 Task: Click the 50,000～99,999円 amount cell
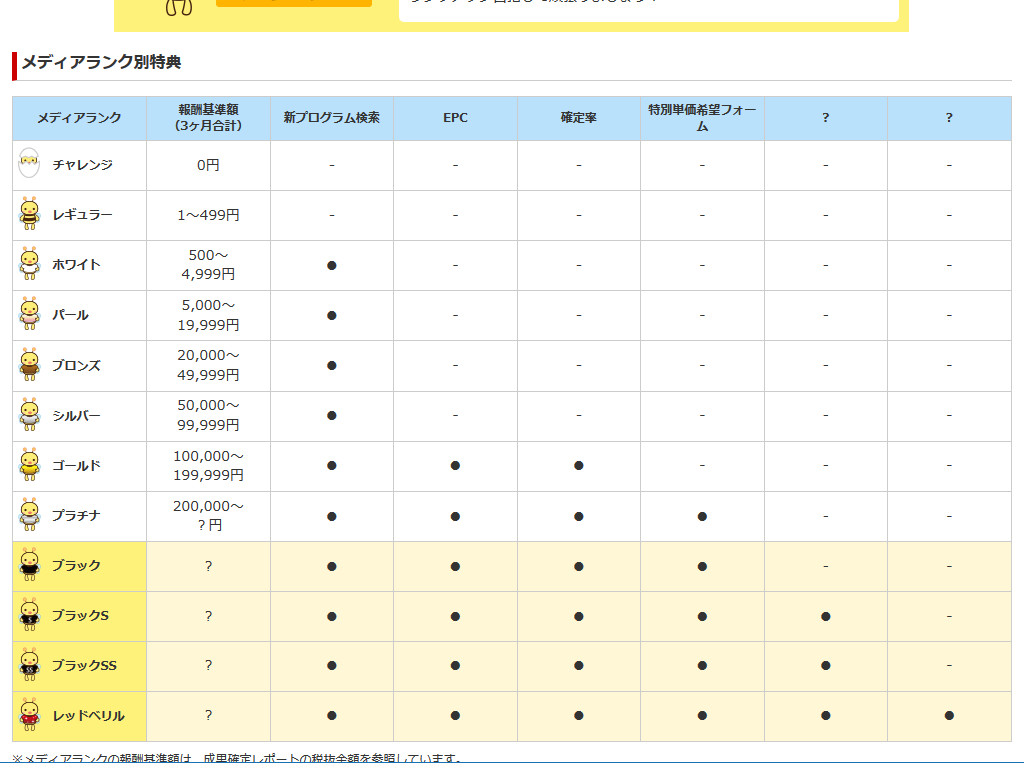point(208,415)
